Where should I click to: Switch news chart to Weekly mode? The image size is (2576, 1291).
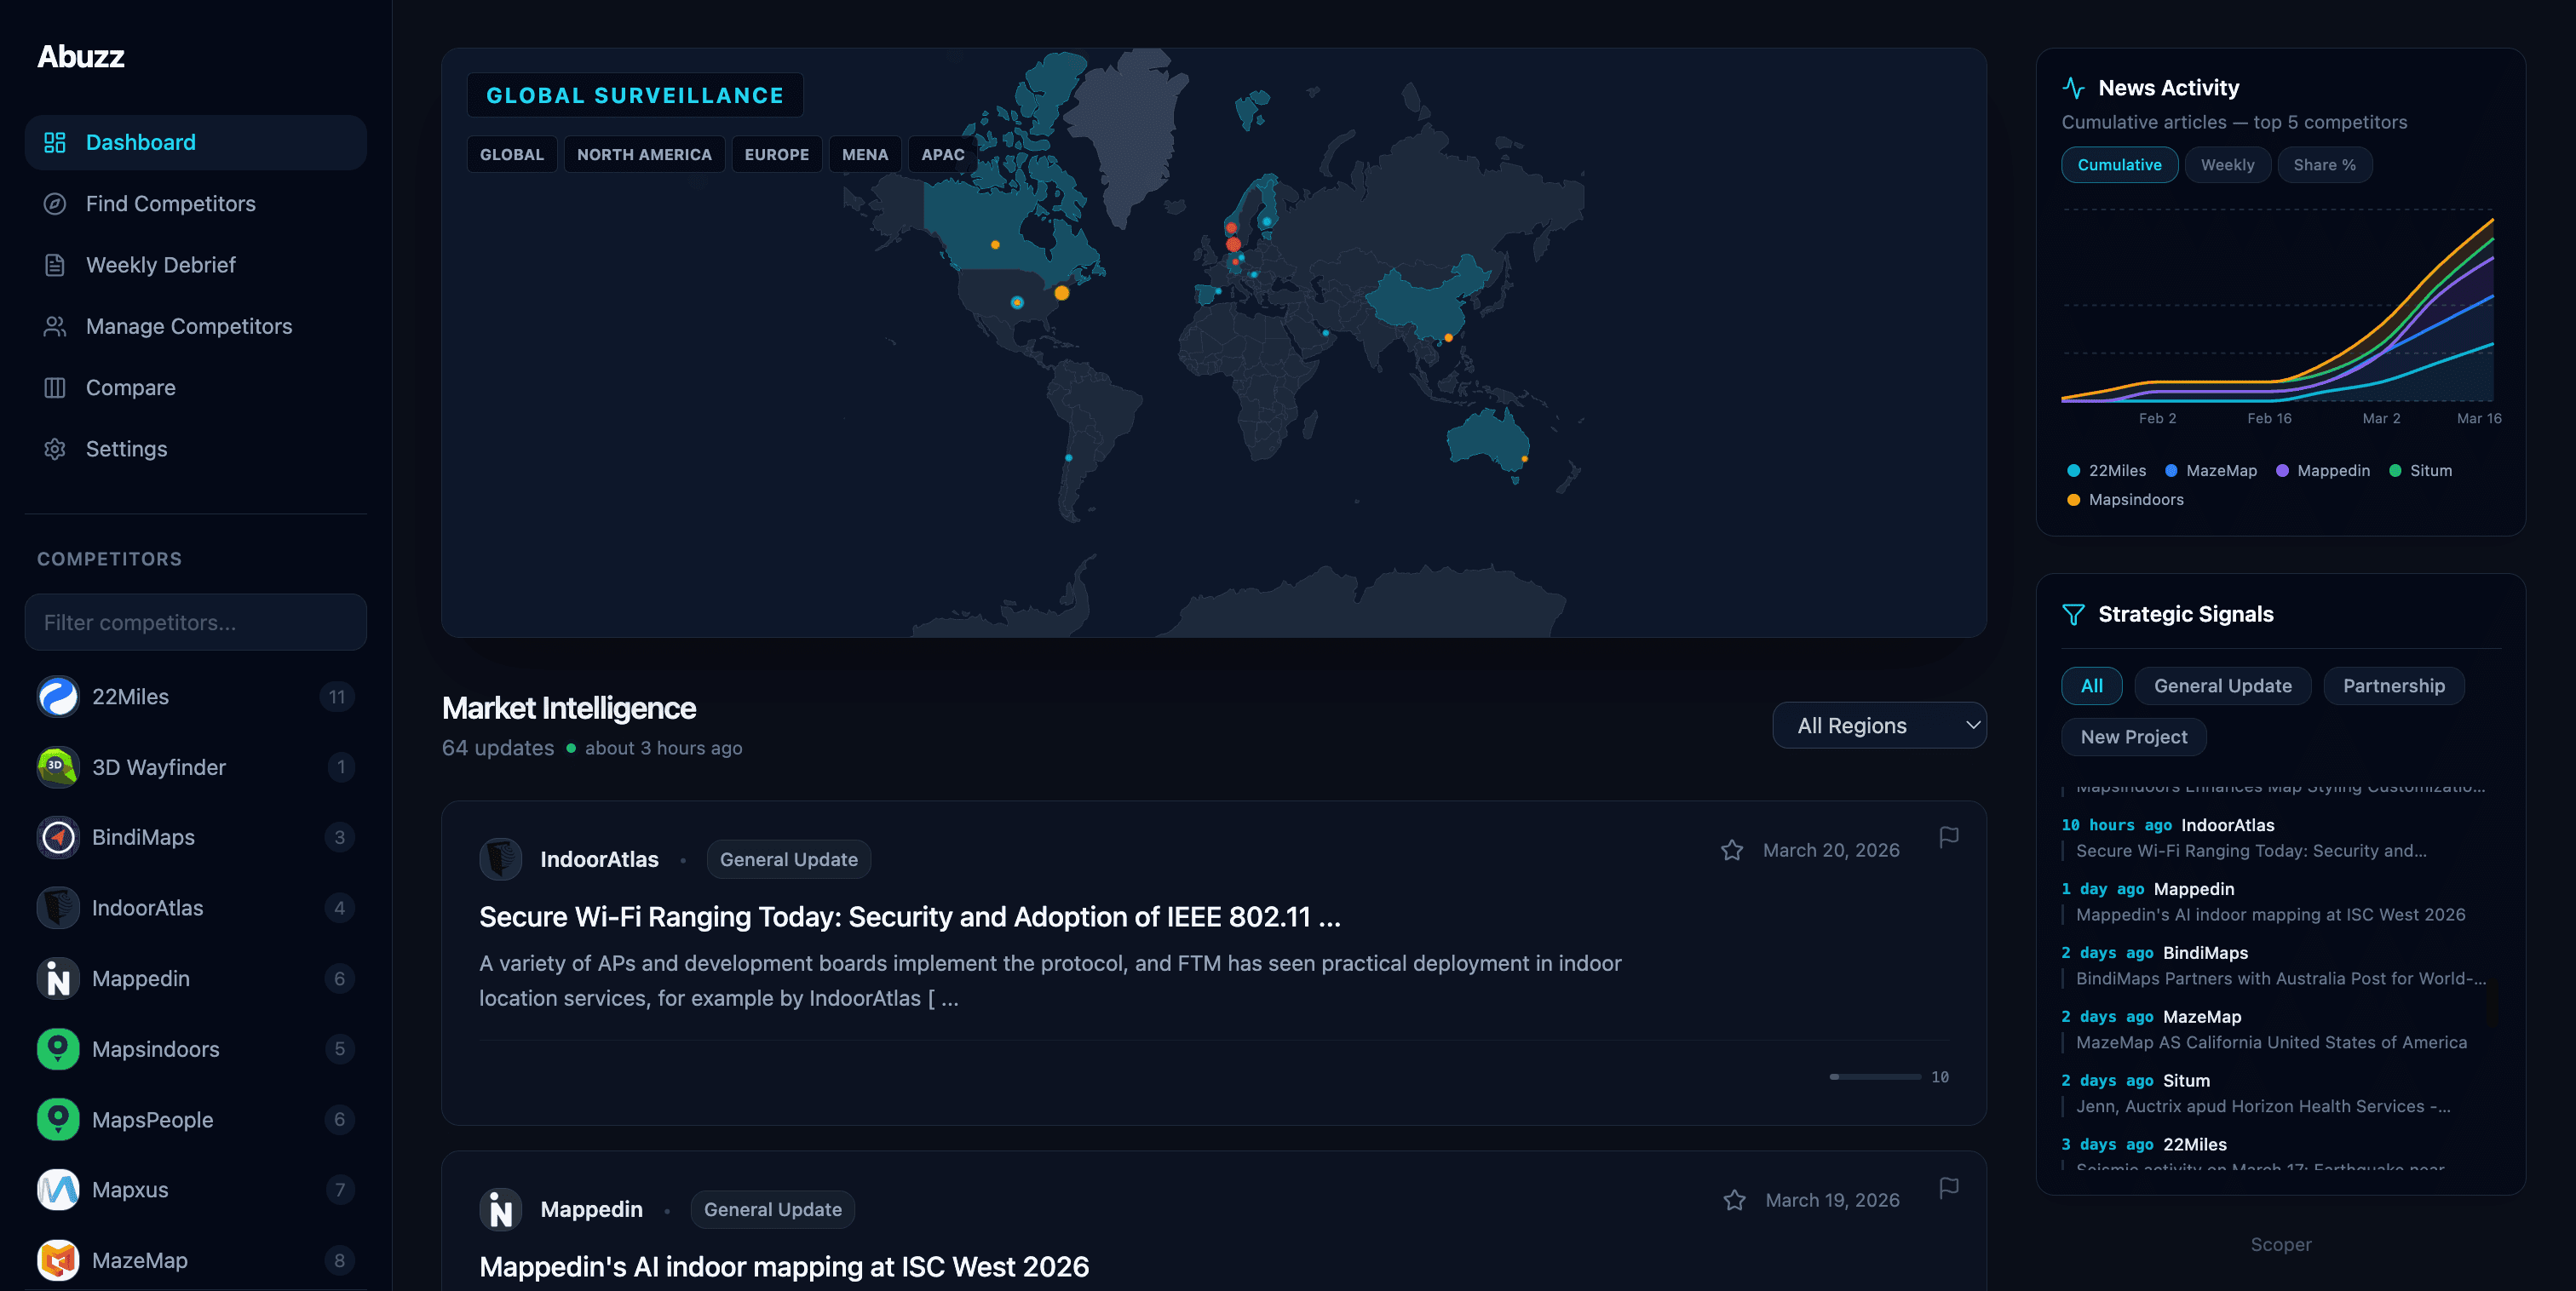(2227, 164)
